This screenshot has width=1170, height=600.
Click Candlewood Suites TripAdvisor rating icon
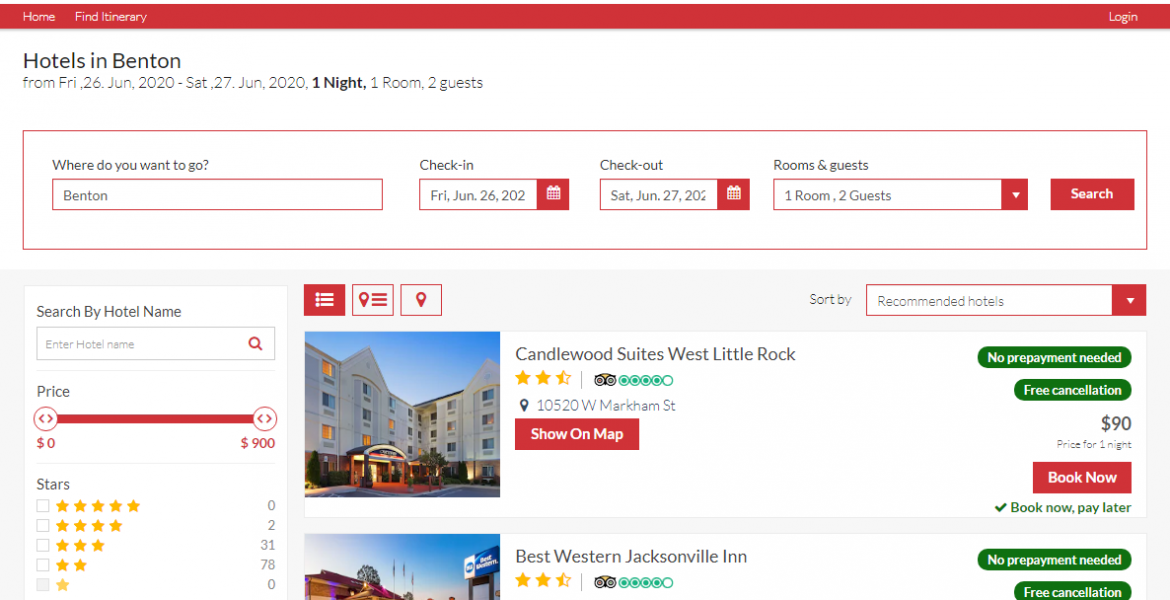click(x=633, y=380)
